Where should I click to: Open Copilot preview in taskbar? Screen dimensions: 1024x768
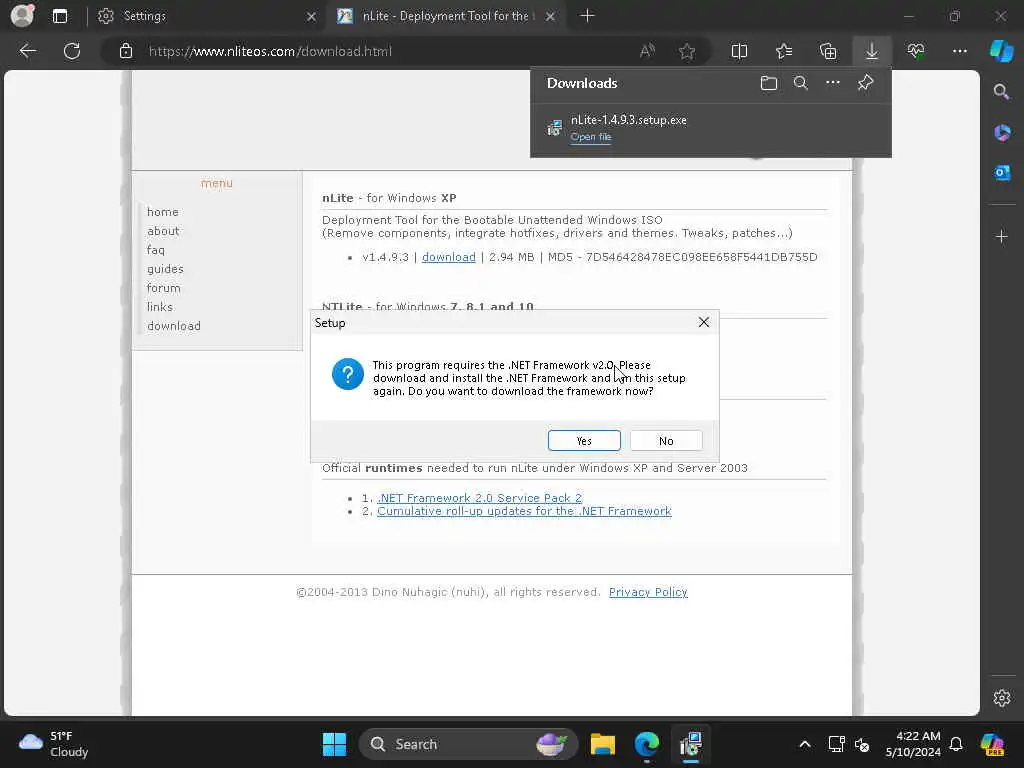[993, 744]
